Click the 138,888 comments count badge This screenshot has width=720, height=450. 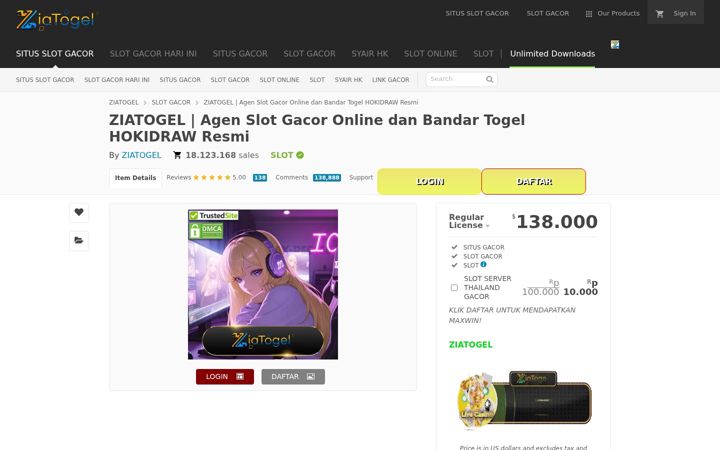(x=327, y=178)
